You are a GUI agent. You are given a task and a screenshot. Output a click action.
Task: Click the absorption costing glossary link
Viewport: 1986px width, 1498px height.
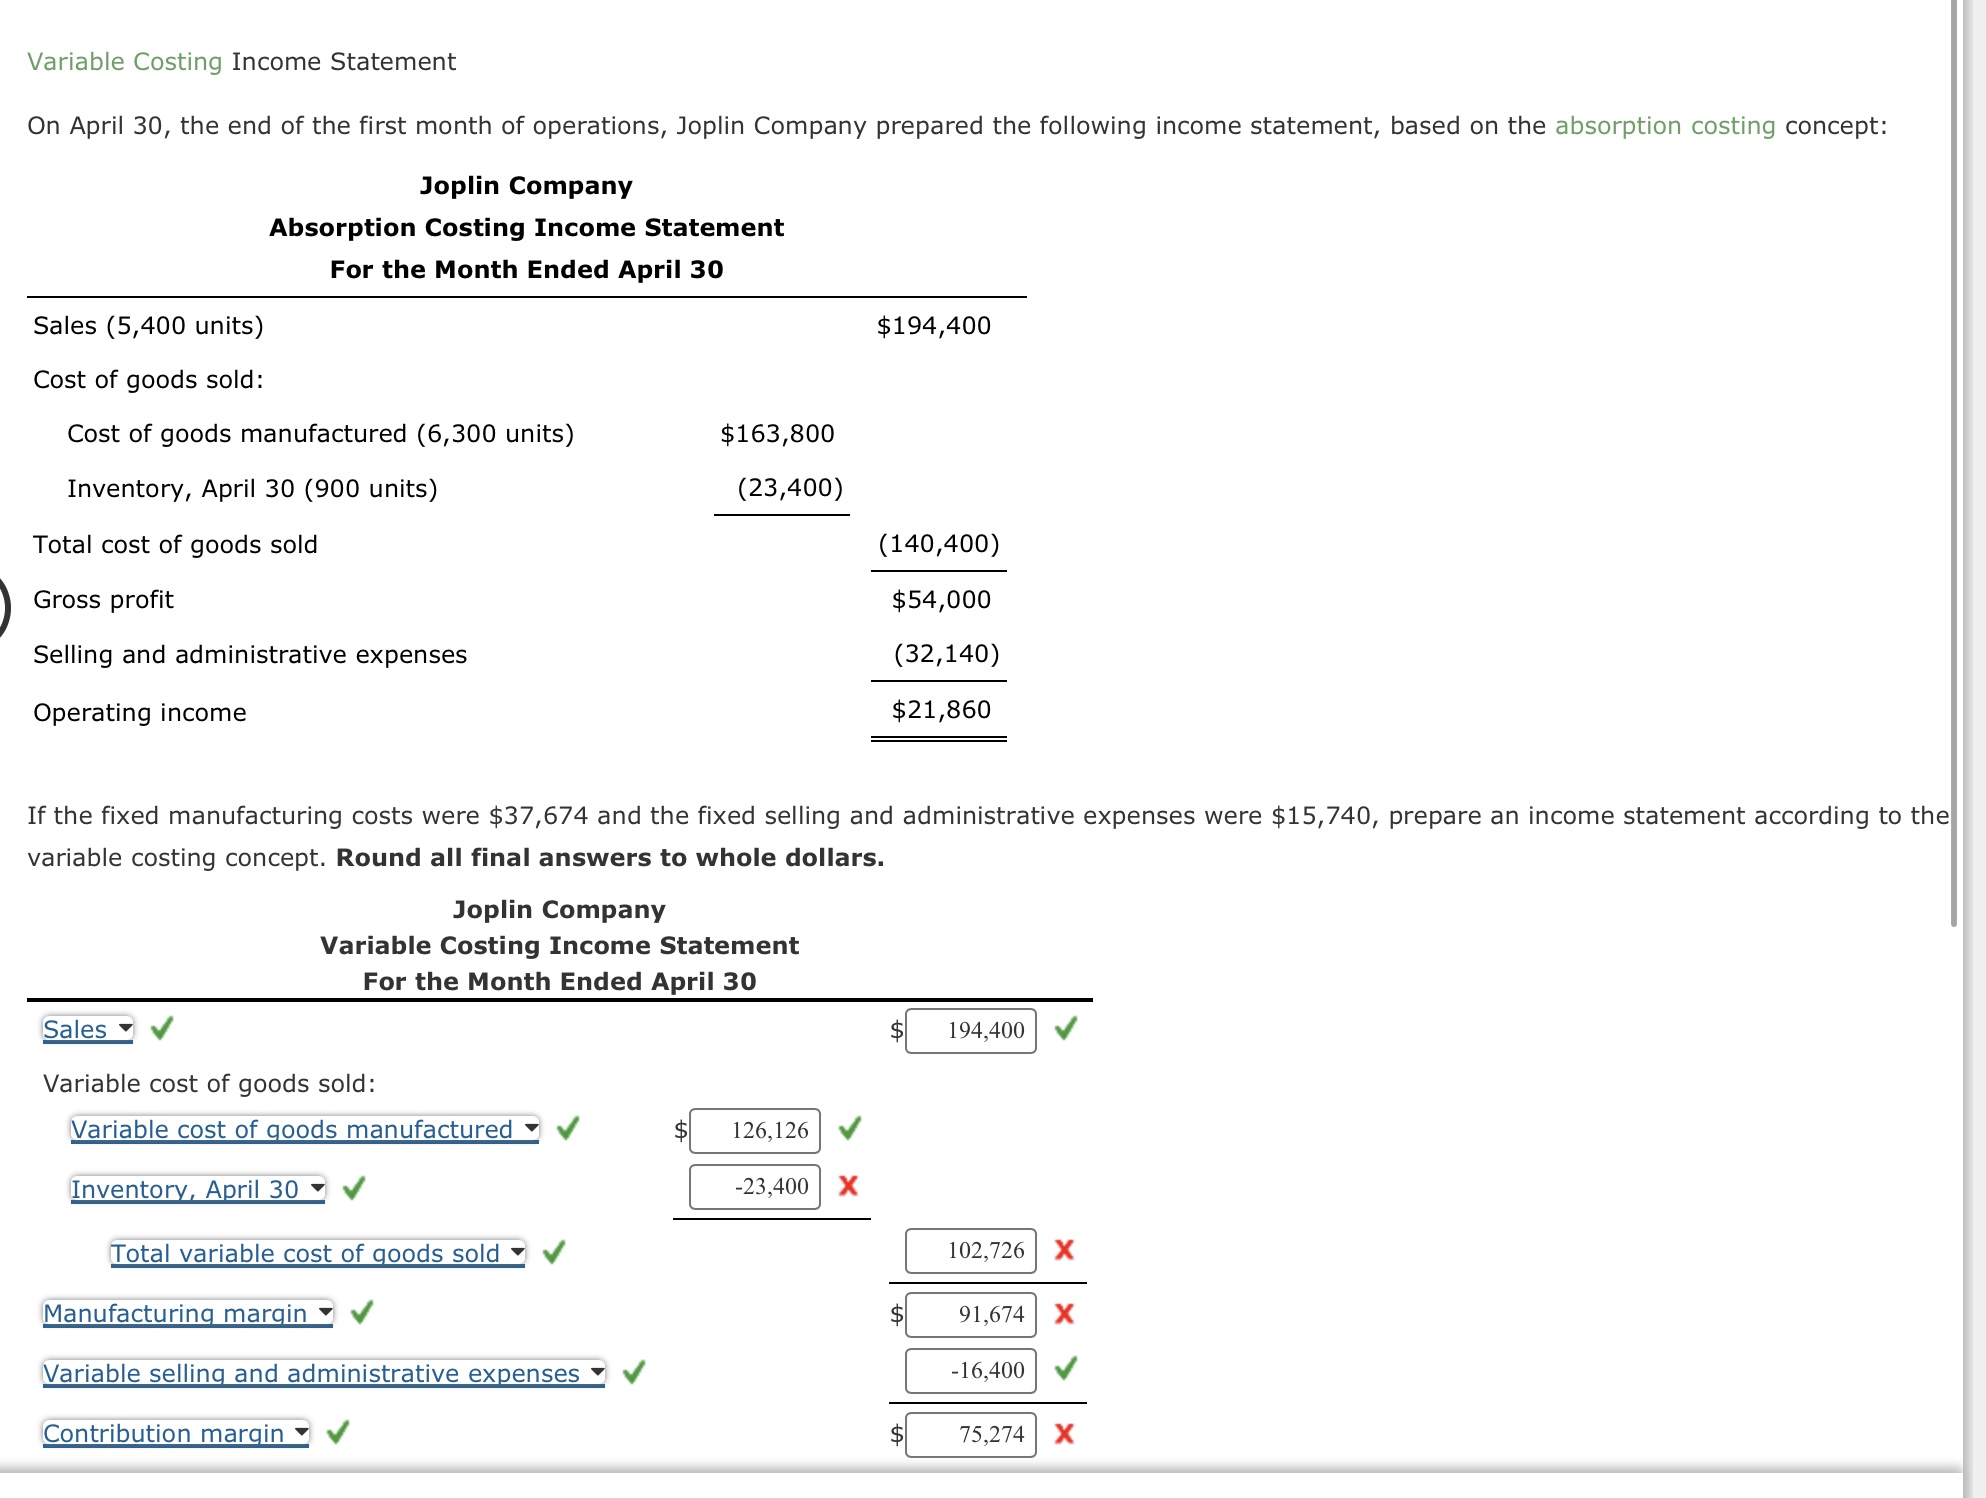click(x=1665, y=126)
